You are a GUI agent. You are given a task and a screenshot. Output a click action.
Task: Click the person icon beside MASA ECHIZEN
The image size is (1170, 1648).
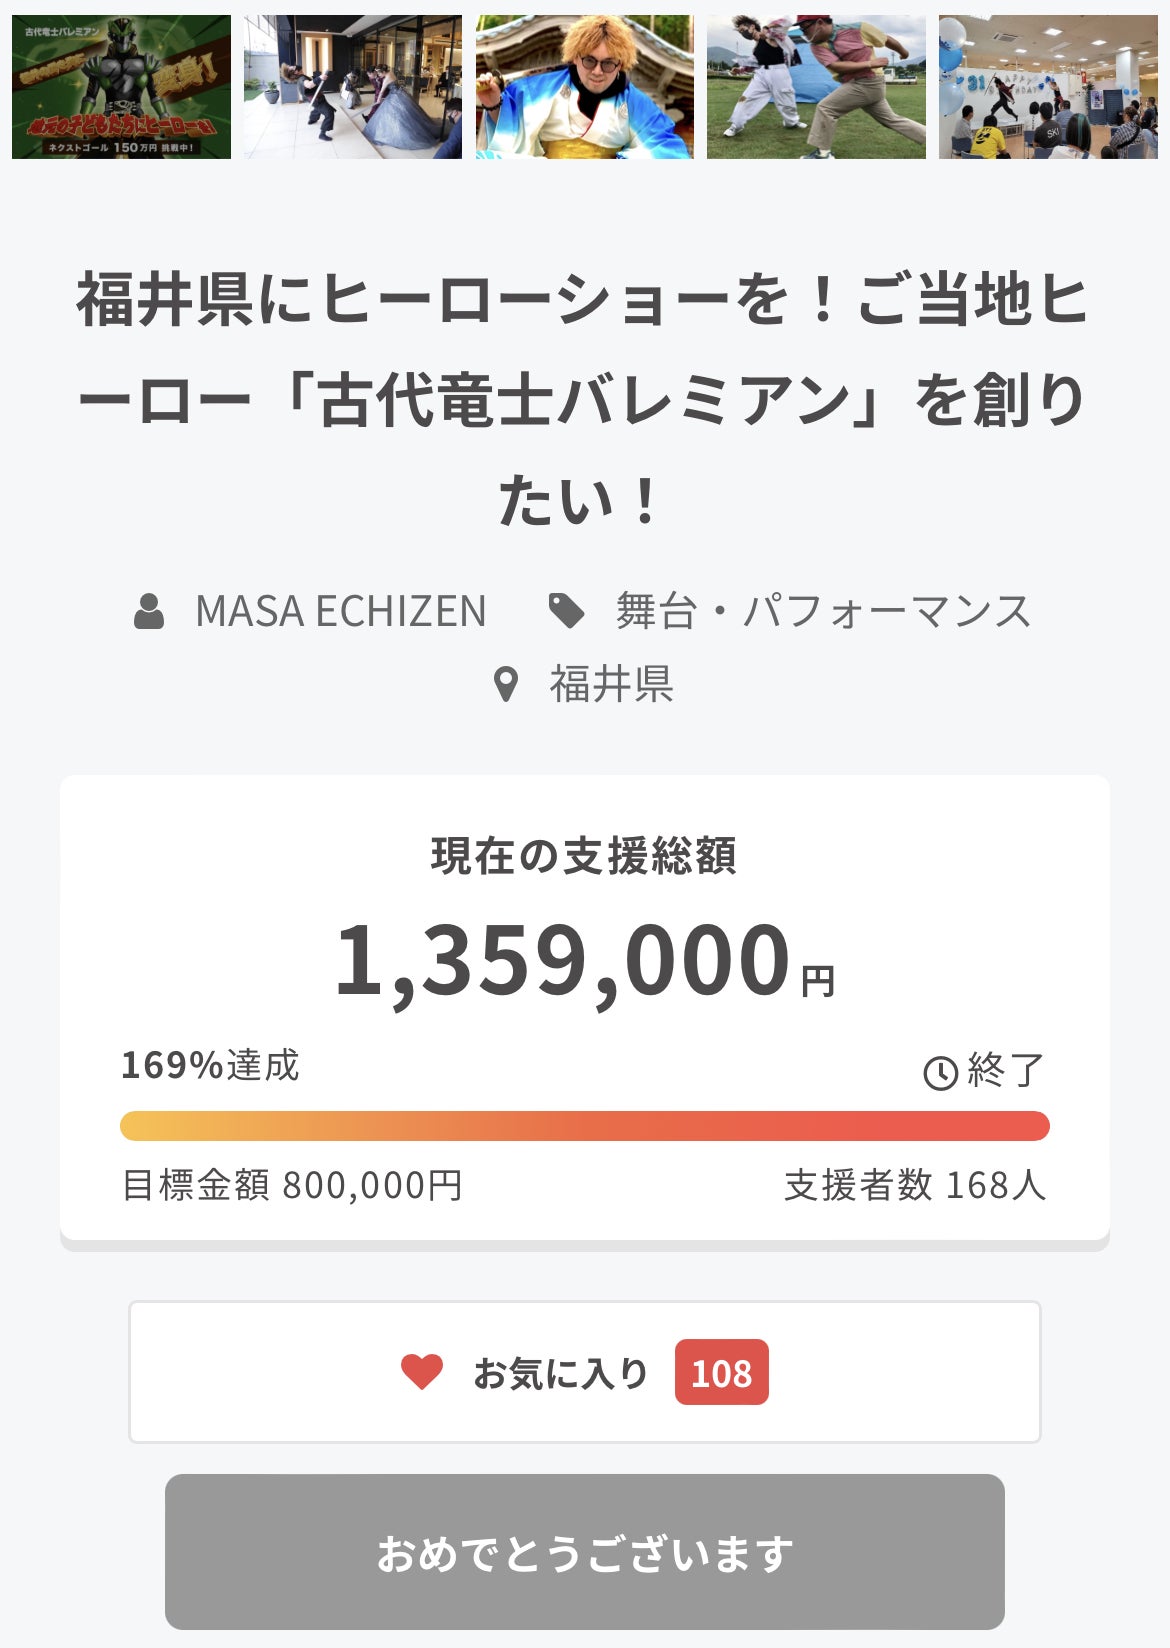tap(149, 611)
